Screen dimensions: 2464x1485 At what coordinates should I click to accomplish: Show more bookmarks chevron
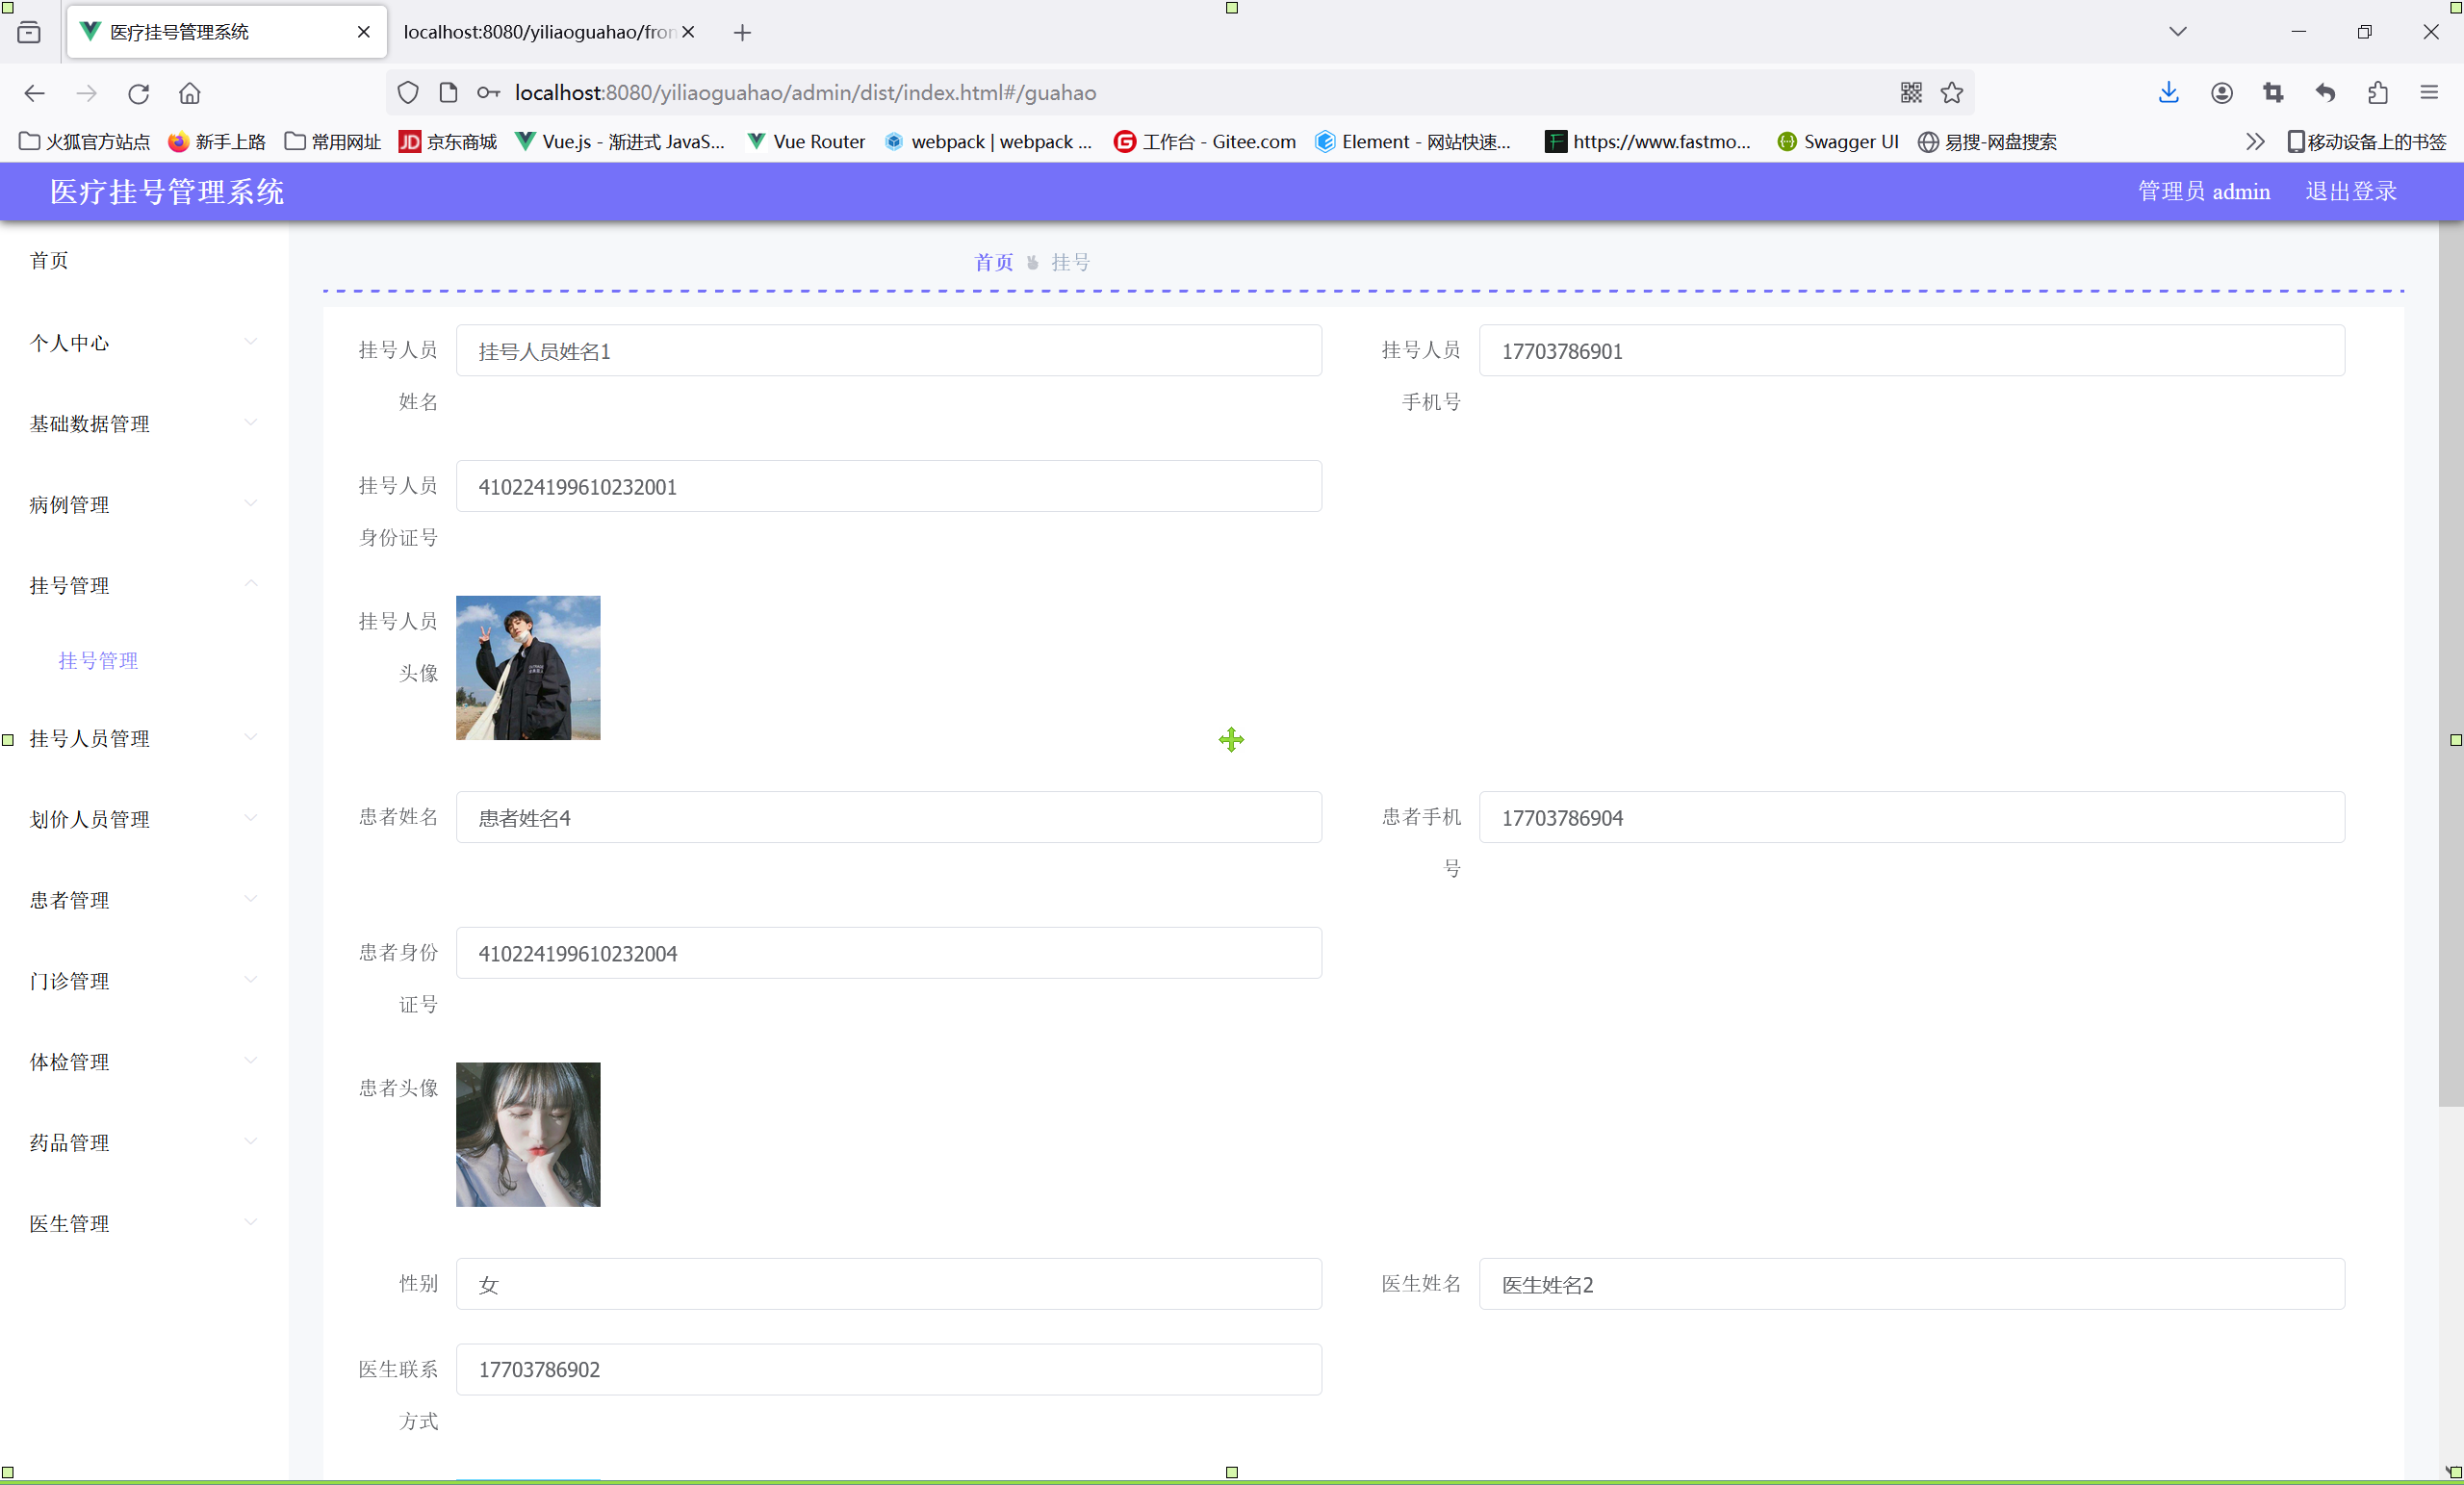[2254, 141]
